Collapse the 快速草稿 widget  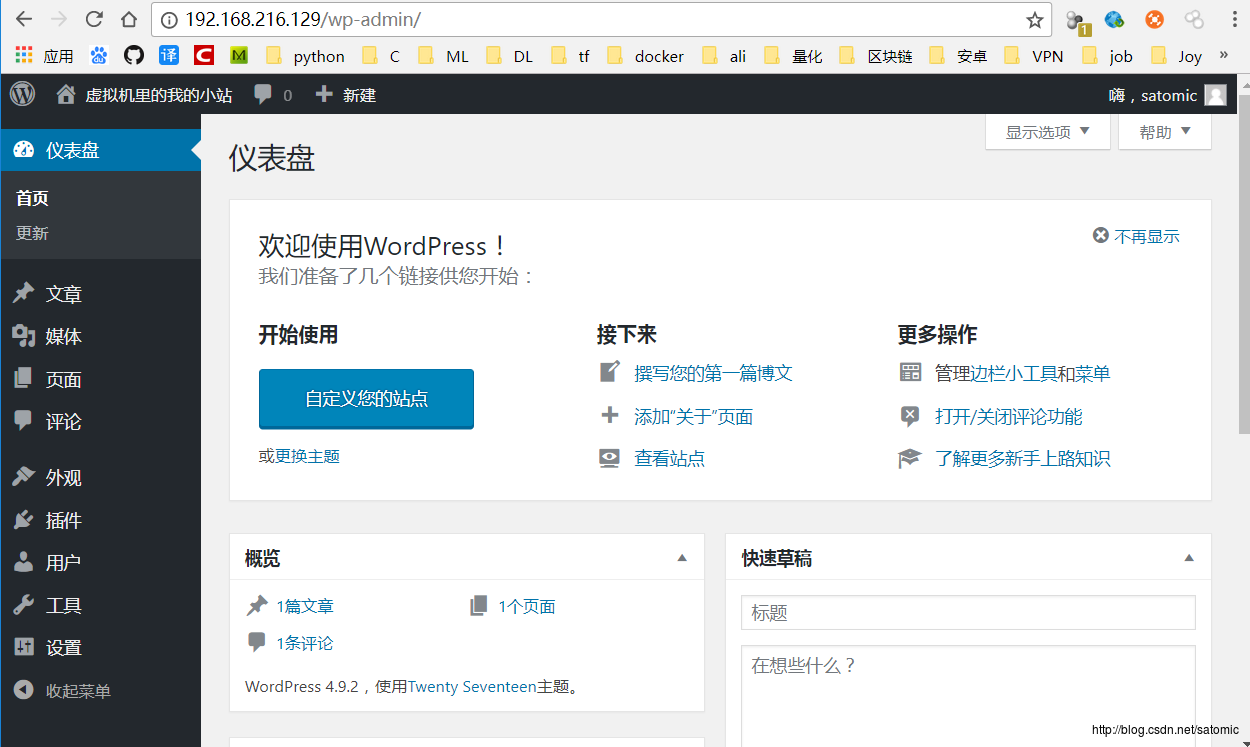(x=1189, y=558)
